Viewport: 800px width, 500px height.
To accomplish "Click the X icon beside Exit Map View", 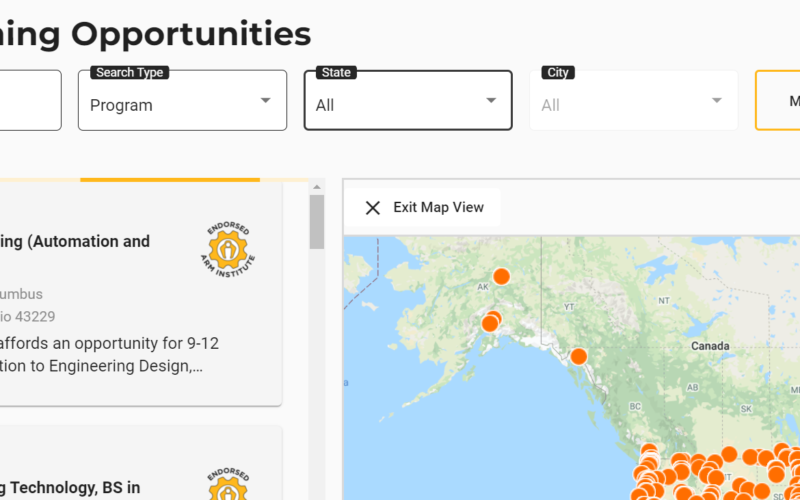I will pos(373,208).
